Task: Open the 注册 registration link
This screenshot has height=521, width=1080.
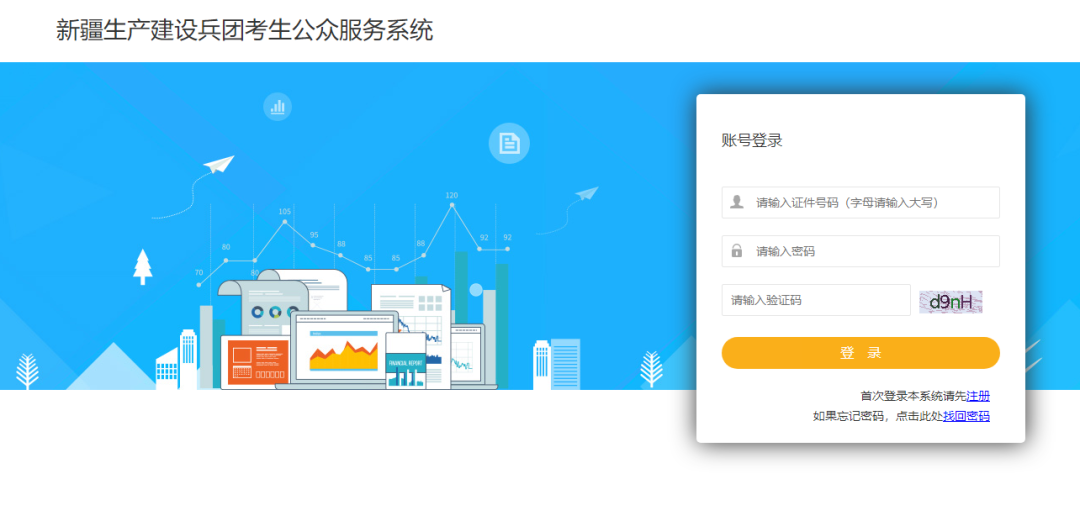Action: click(978, 396)
